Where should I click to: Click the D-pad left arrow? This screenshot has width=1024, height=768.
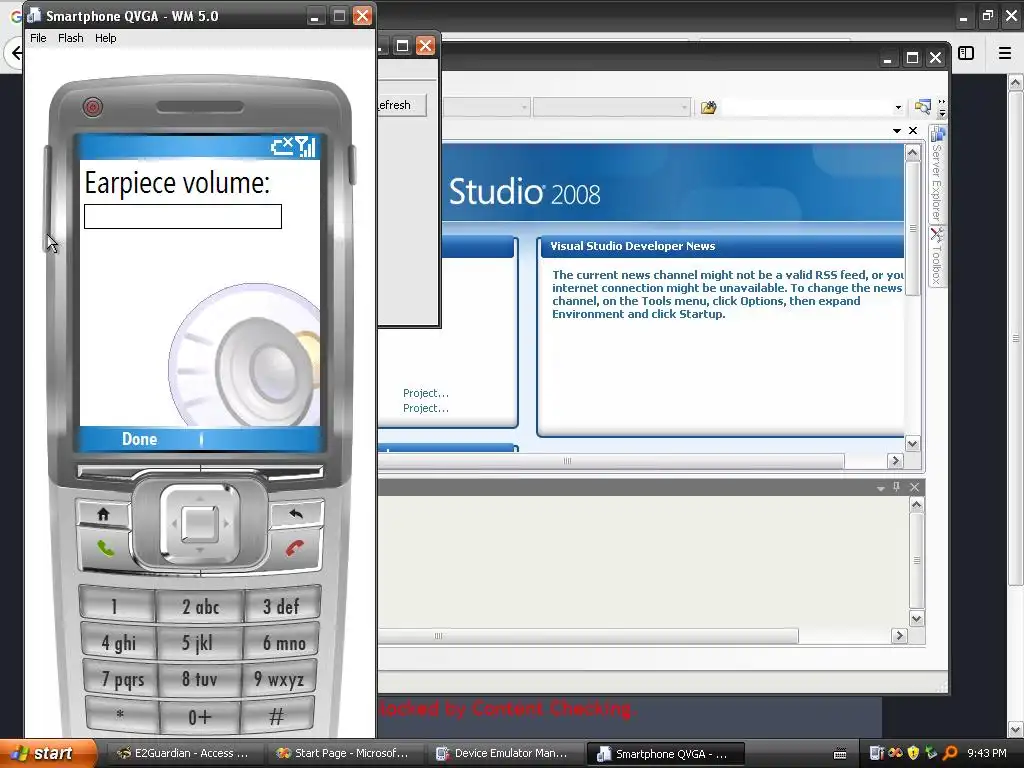(x=174, y=524)
